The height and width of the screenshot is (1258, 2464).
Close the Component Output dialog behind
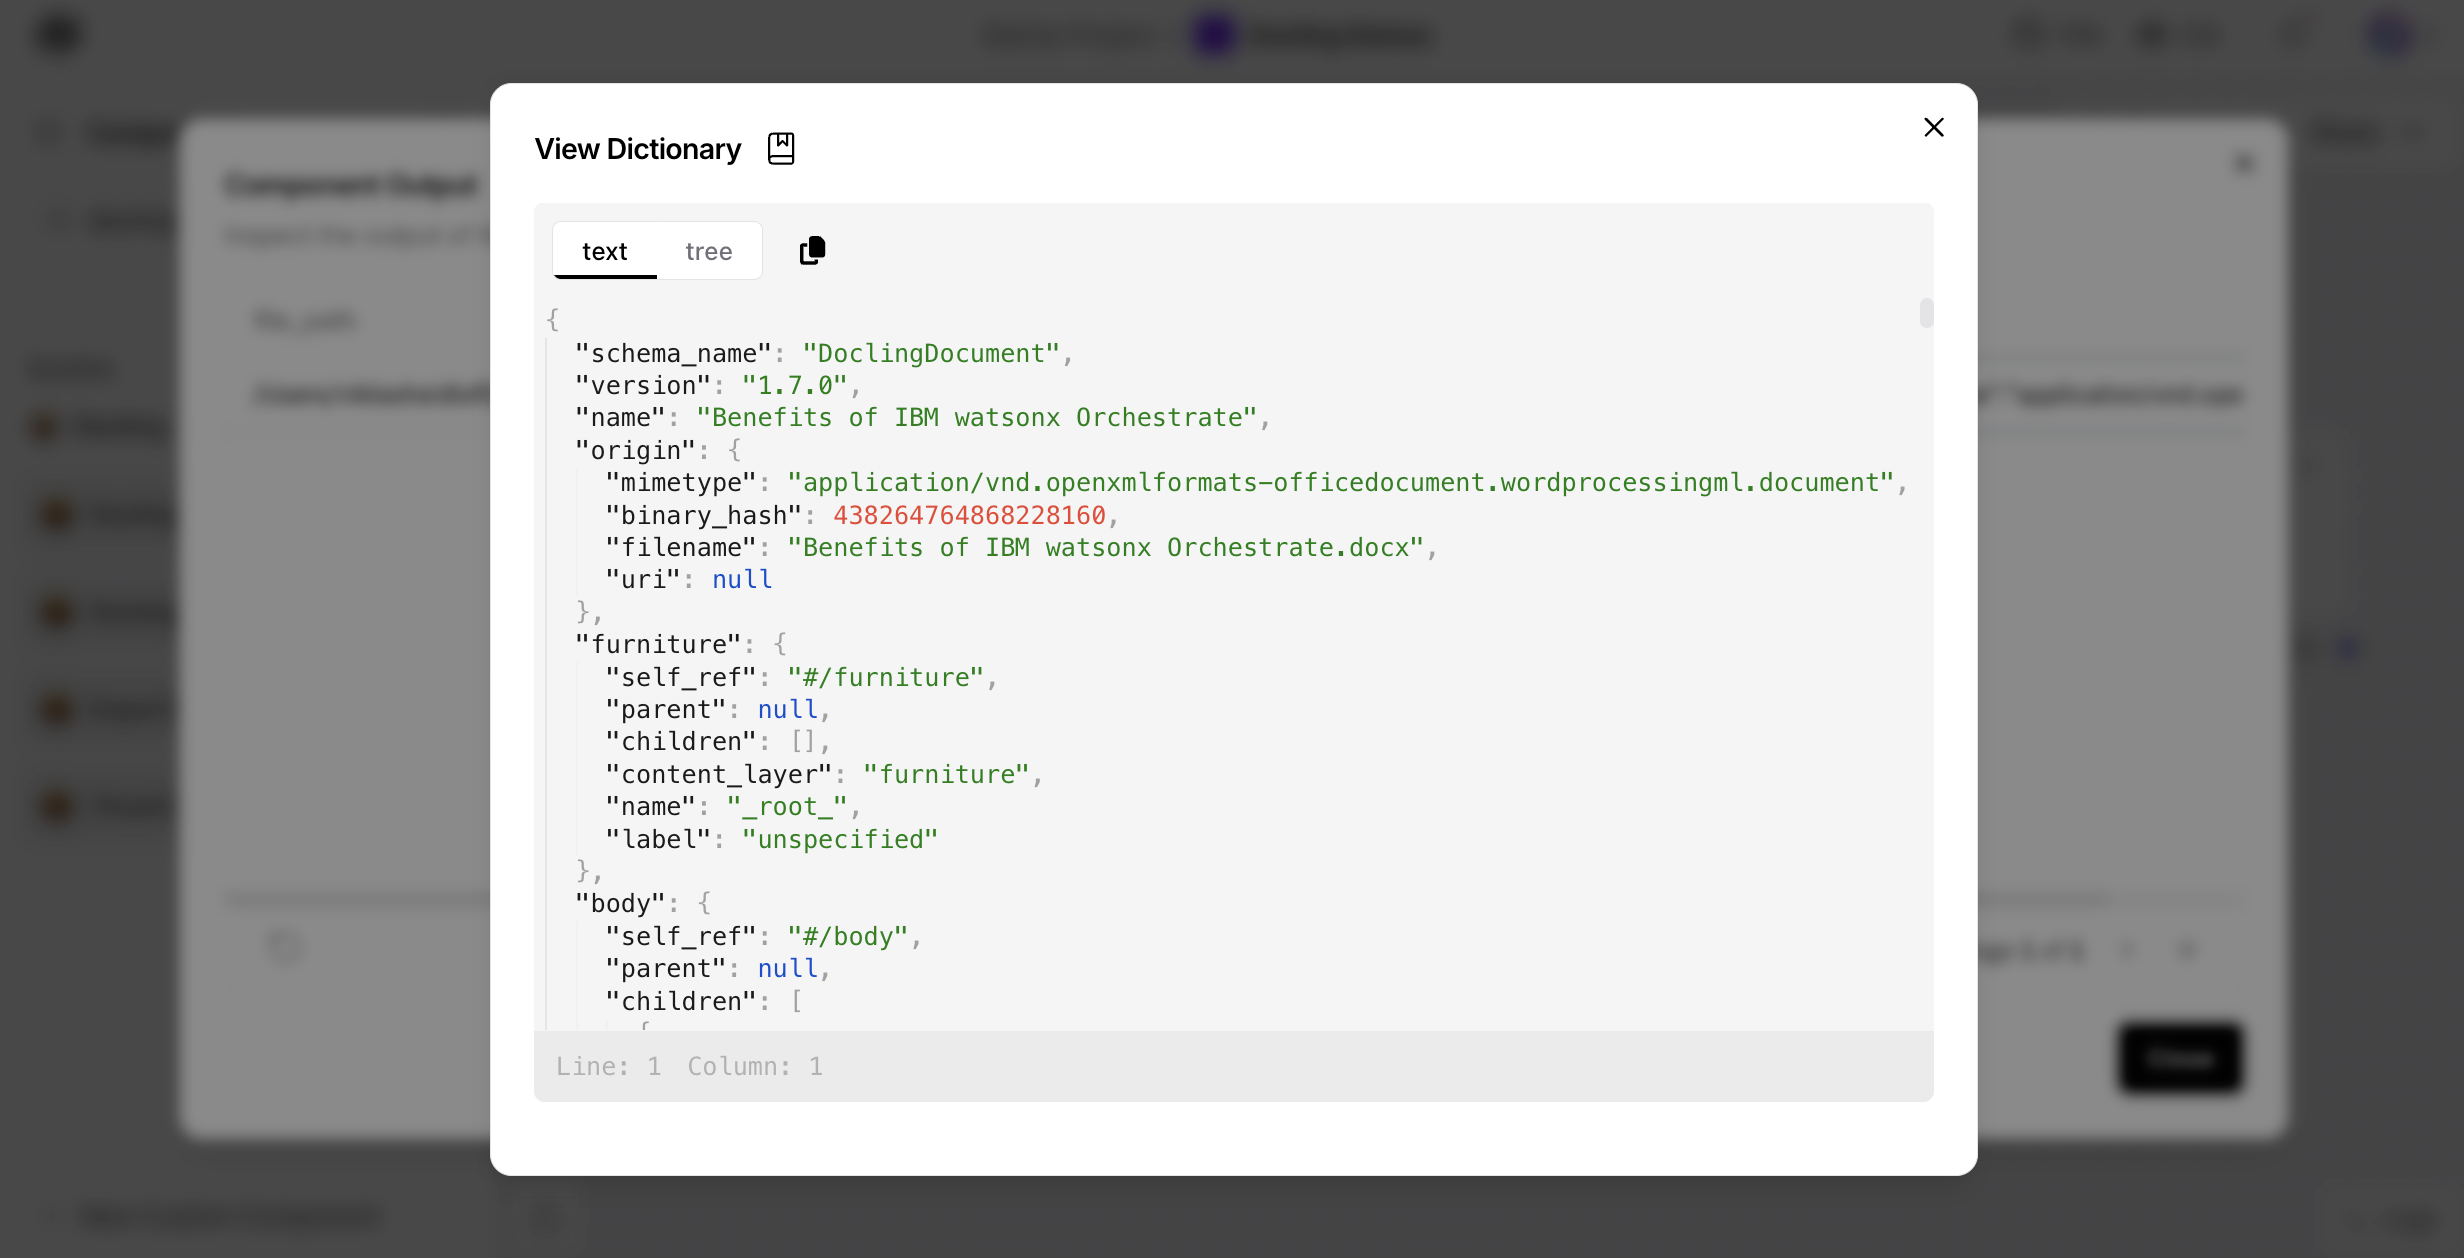[2244, 162]
